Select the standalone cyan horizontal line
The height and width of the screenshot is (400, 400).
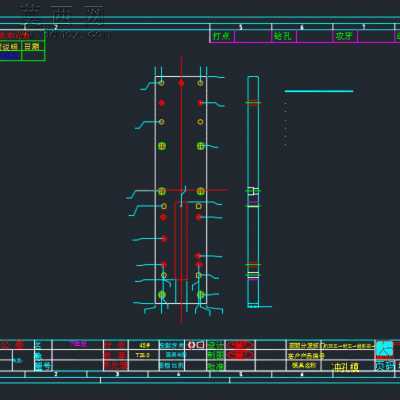[319, 91]
